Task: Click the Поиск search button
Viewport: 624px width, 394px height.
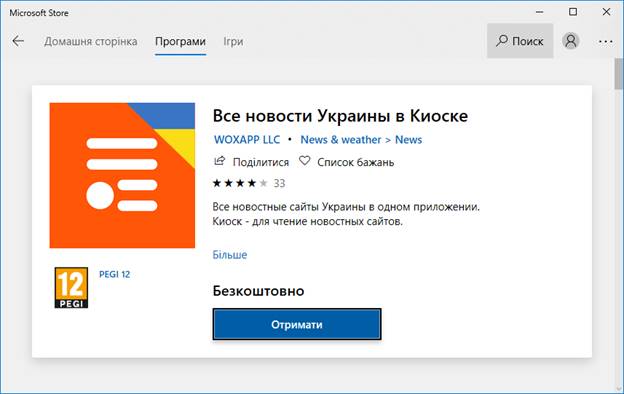Action: pyautogui.click(x=520, y=41)
